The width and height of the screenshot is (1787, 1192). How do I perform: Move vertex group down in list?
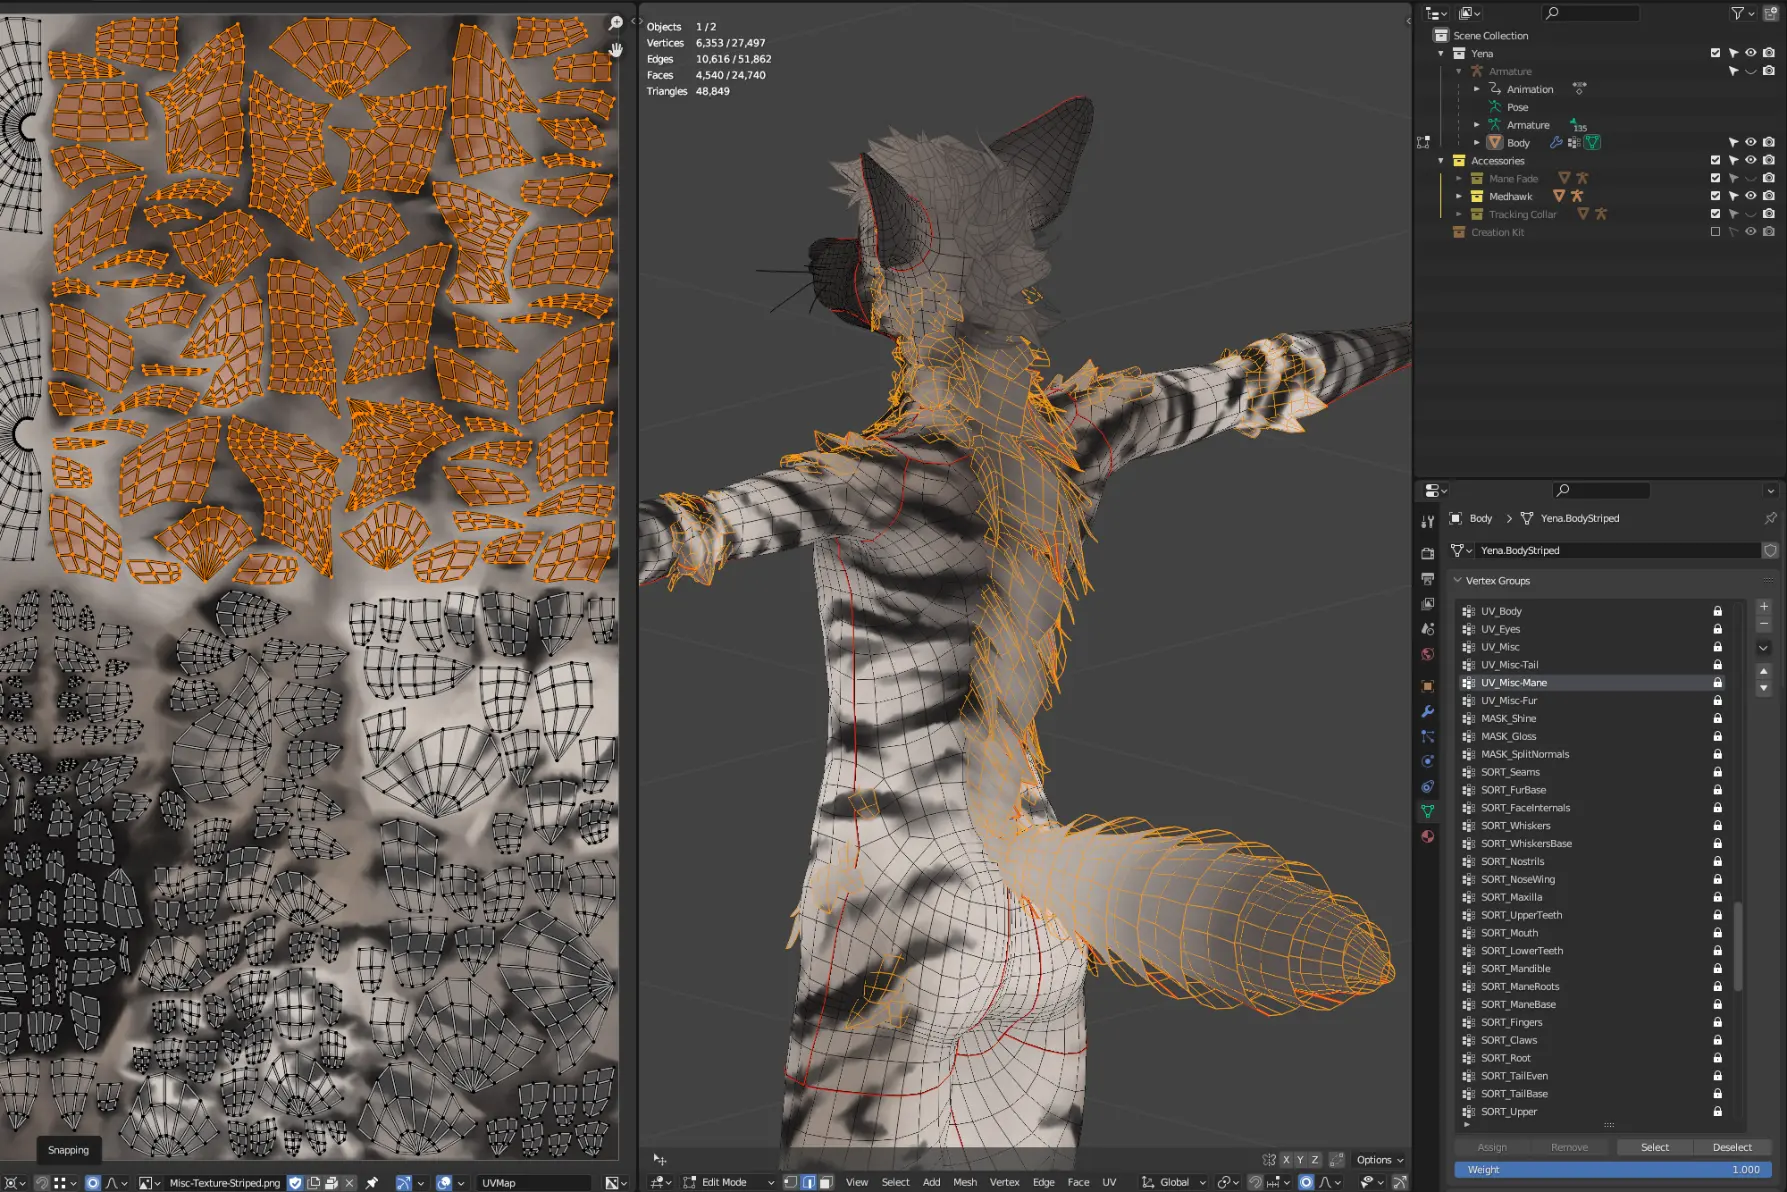coord(1764,688)
